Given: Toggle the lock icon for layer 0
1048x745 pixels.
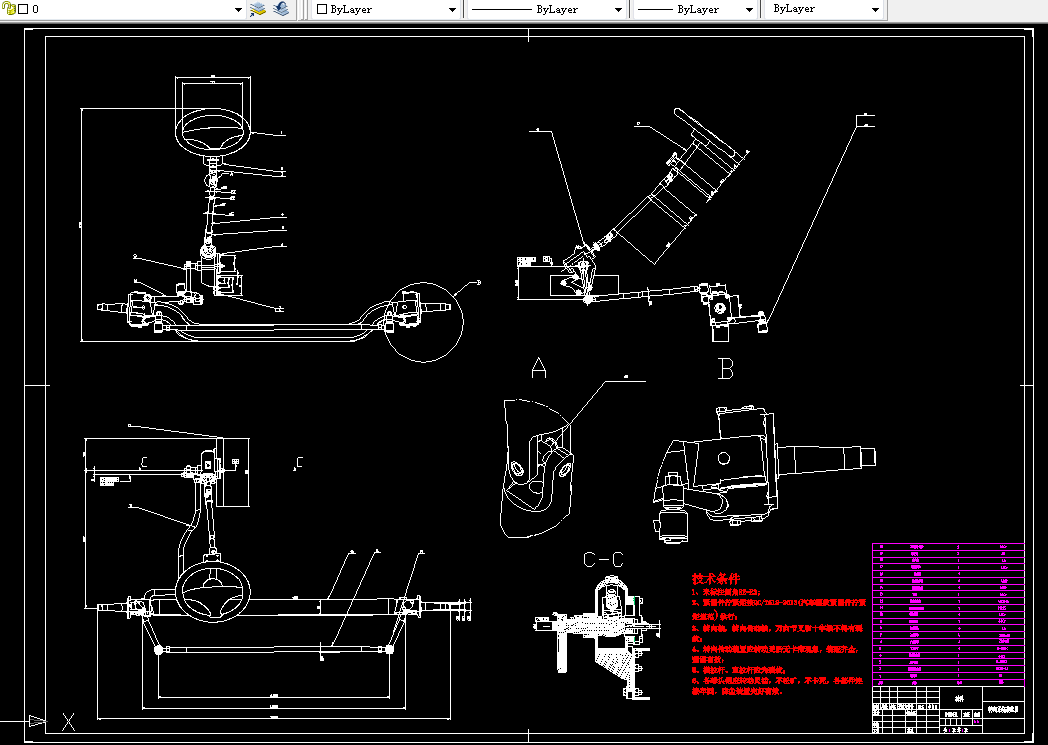Looking at the screenshot, I should (x=9, y=9).
